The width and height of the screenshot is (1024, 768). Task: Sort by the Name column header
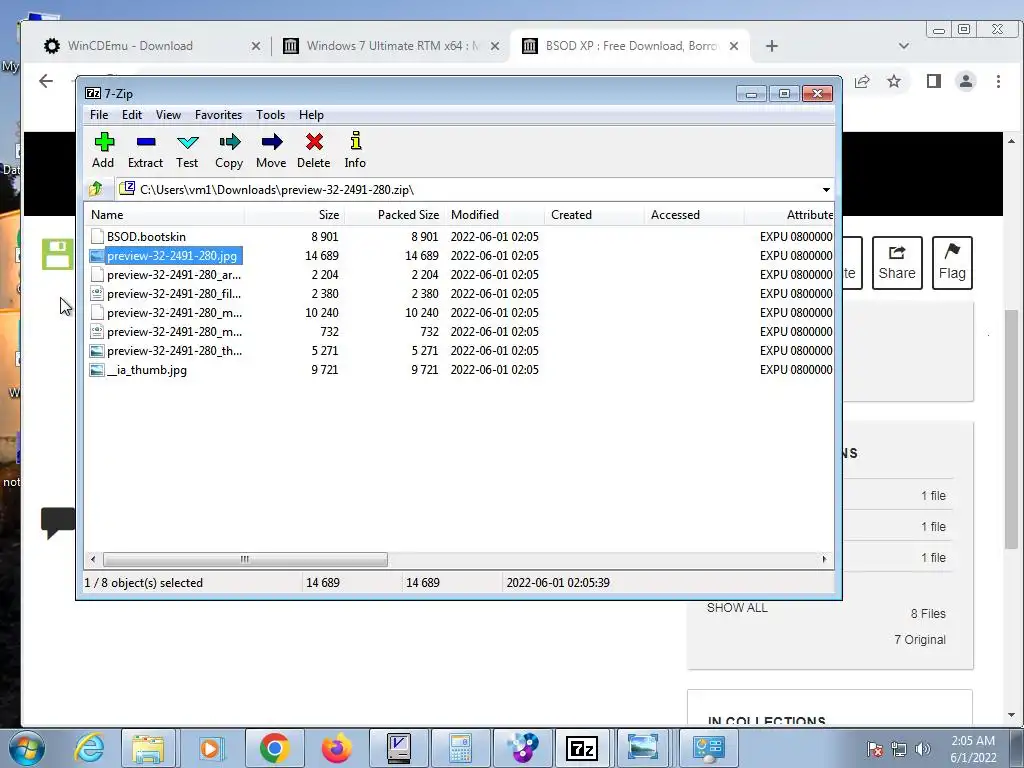[x=165, y=215]
